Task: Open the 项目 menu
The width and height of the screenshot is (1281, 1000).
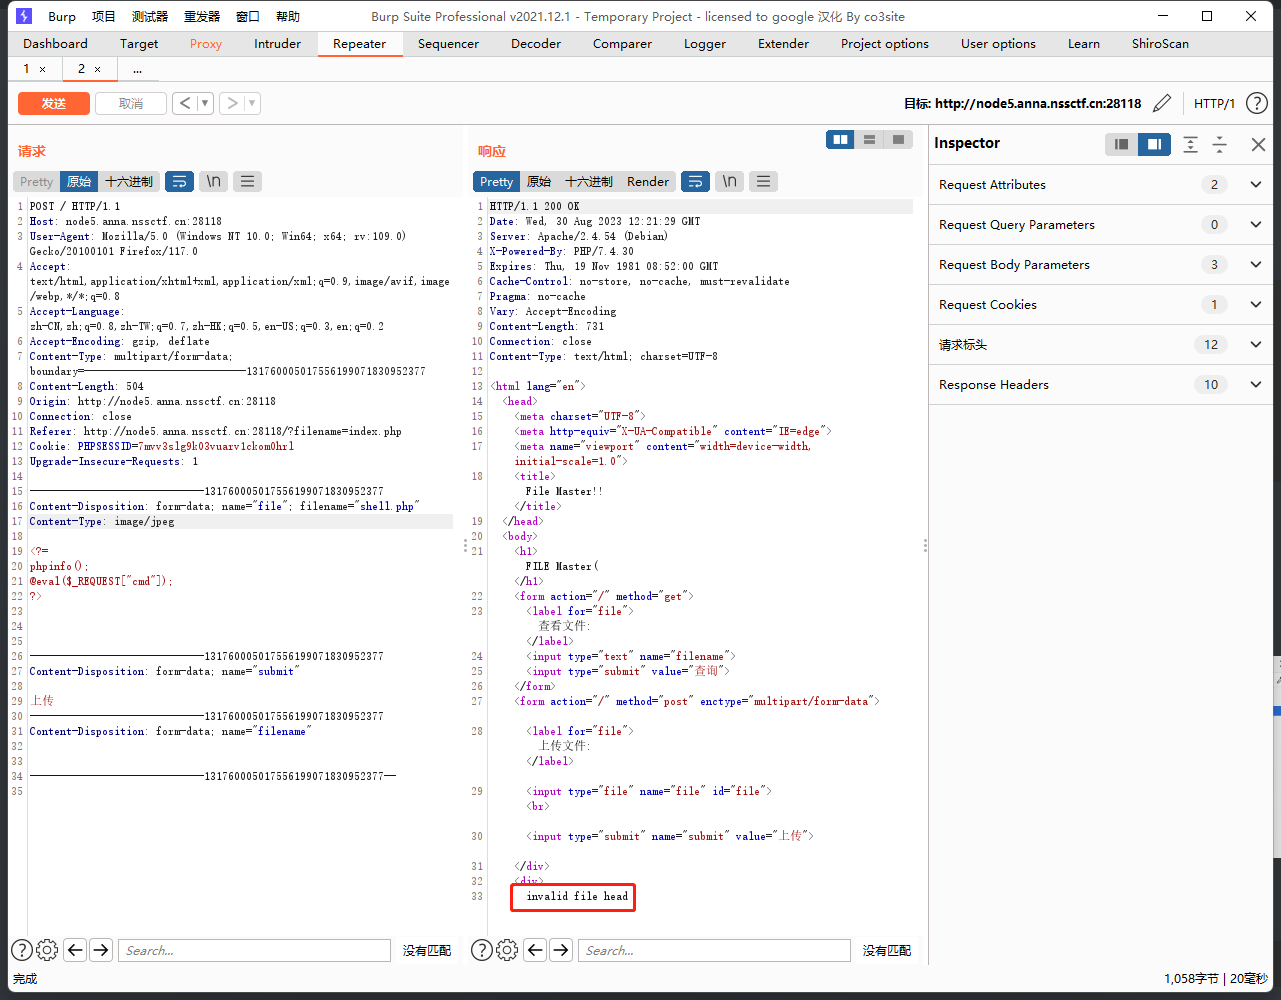Action: (x=103, y=16)
